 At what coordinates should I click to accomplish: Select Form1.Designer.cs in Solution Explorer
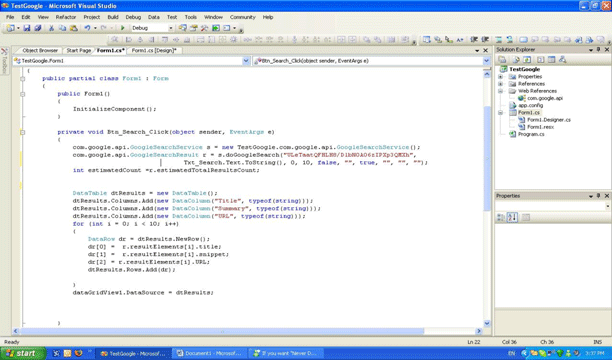tap(549, 120)
